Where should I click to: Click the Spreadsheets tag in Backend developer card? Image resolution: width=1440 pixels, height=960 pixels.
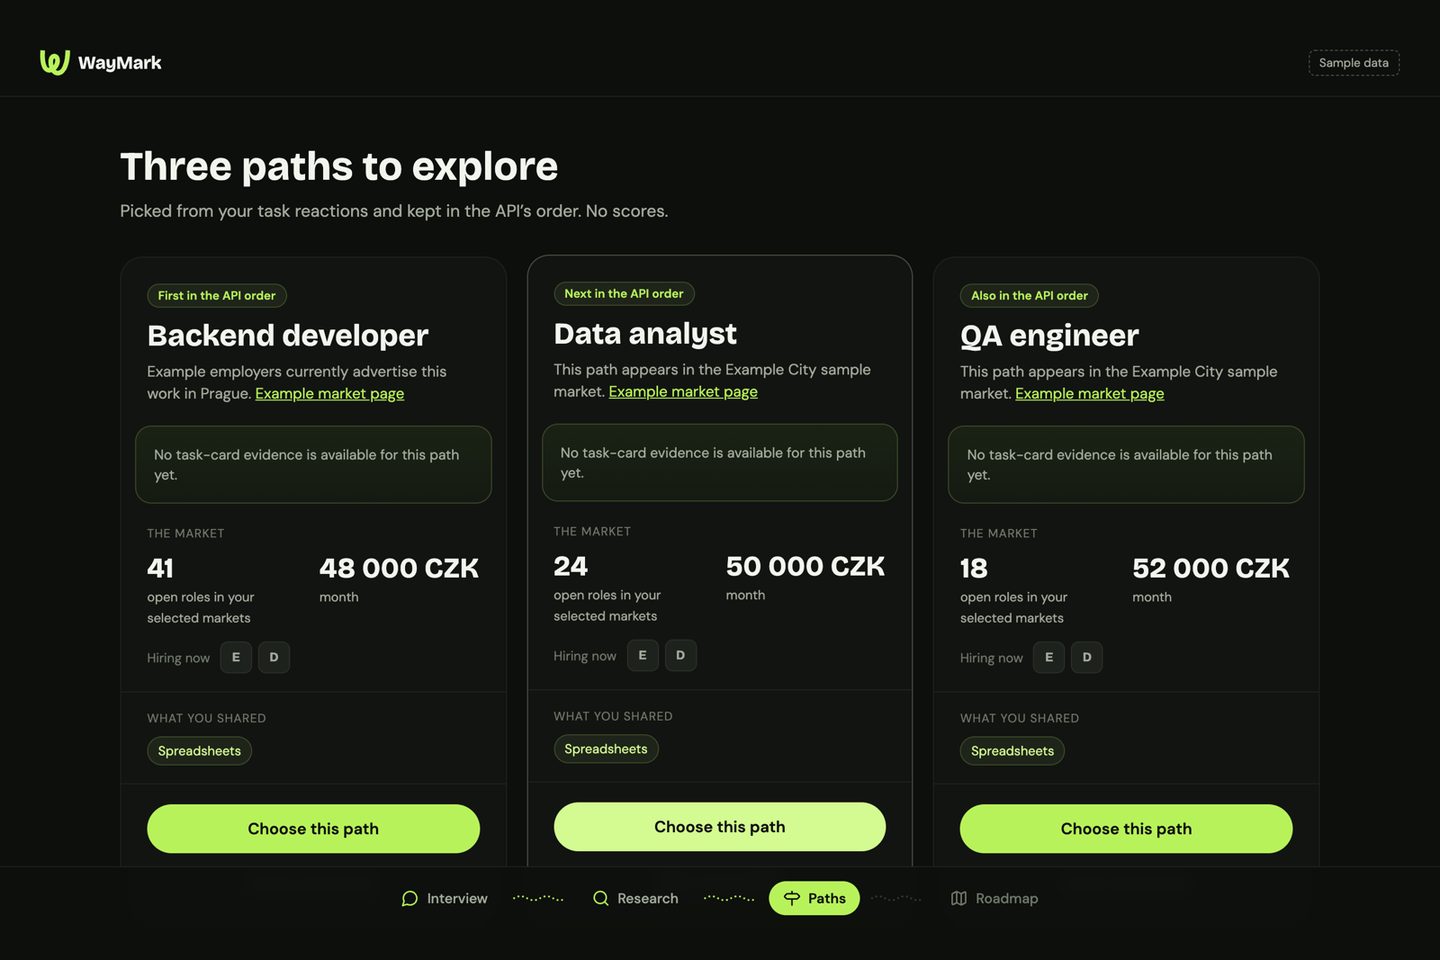pos(199,751)
